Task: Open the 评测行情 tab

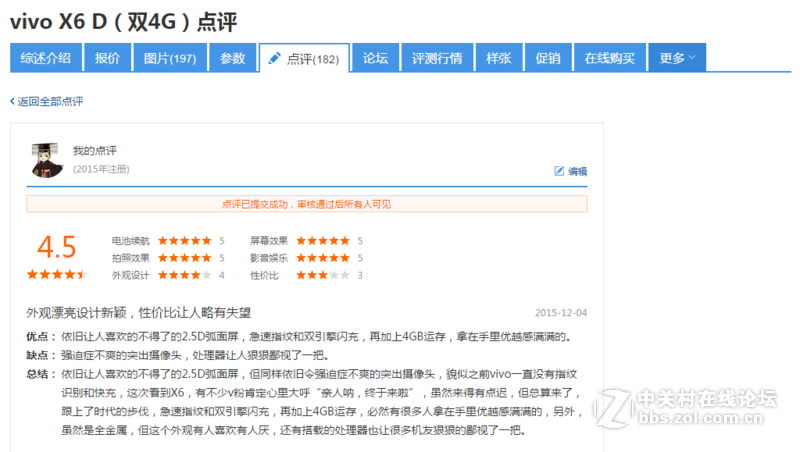Action: pos(437,58)
